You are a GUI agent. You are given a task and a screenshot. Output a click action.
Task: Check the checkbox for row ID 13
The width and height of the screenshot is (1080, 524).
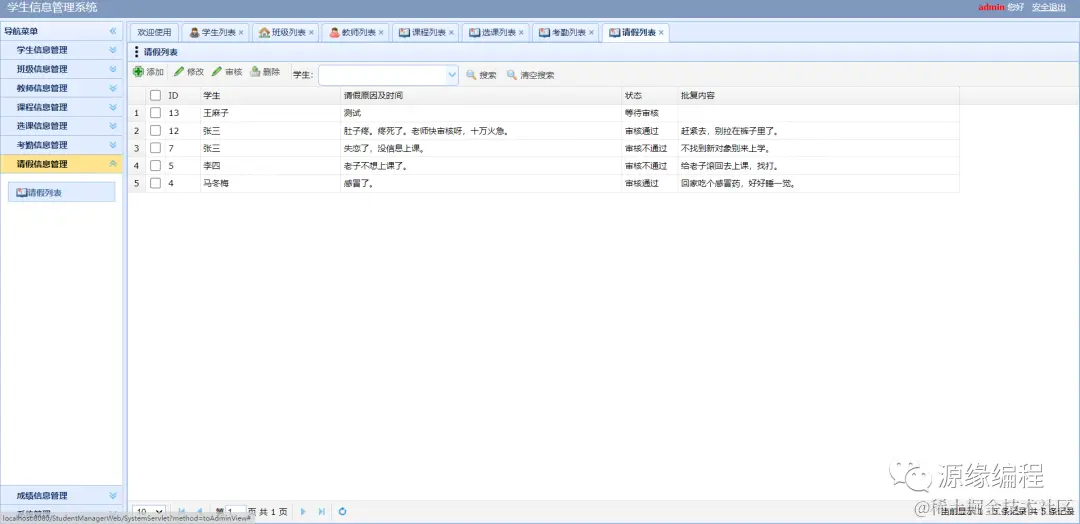pyautogui.click(x=156, y=113)
